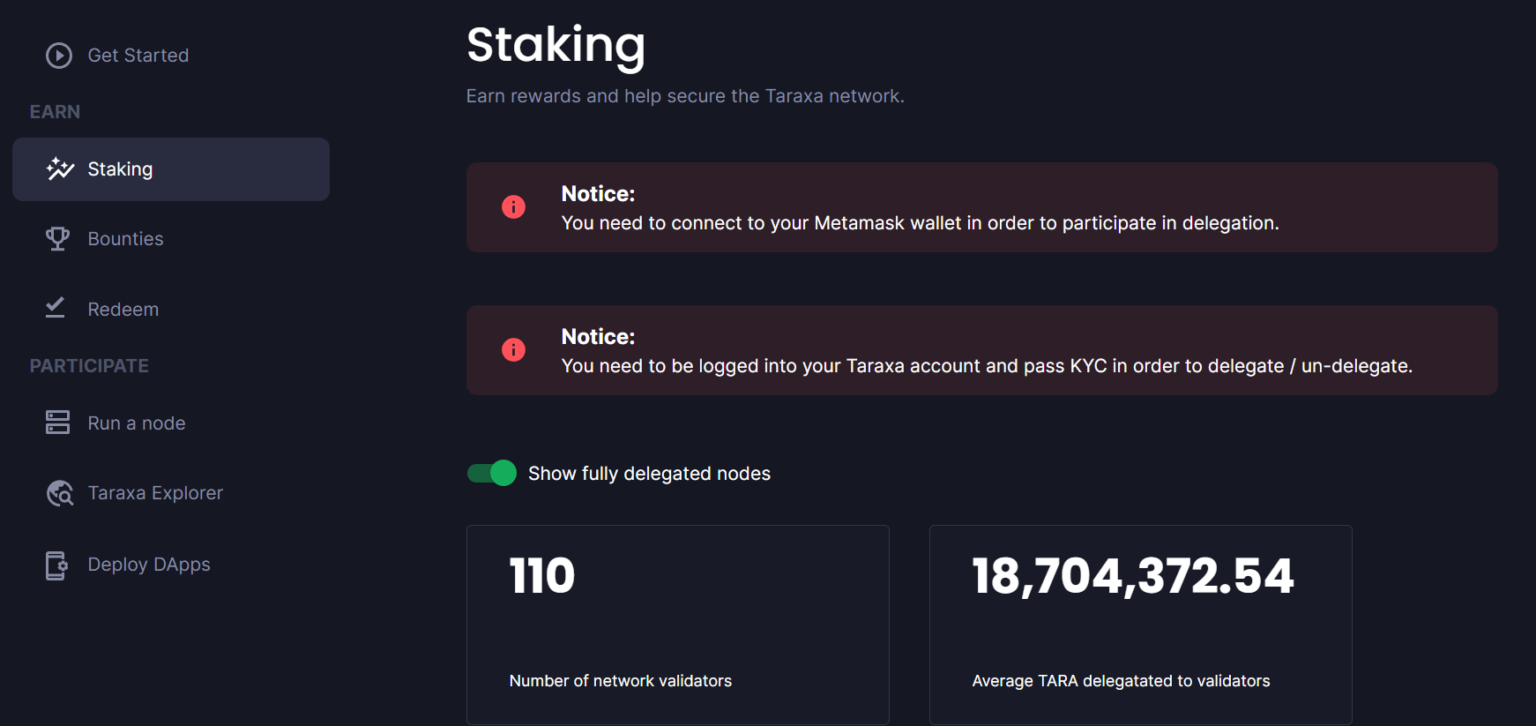Click the Staking sparkle icon
This screenshot has width=1536, height=726.
point(58,169)
